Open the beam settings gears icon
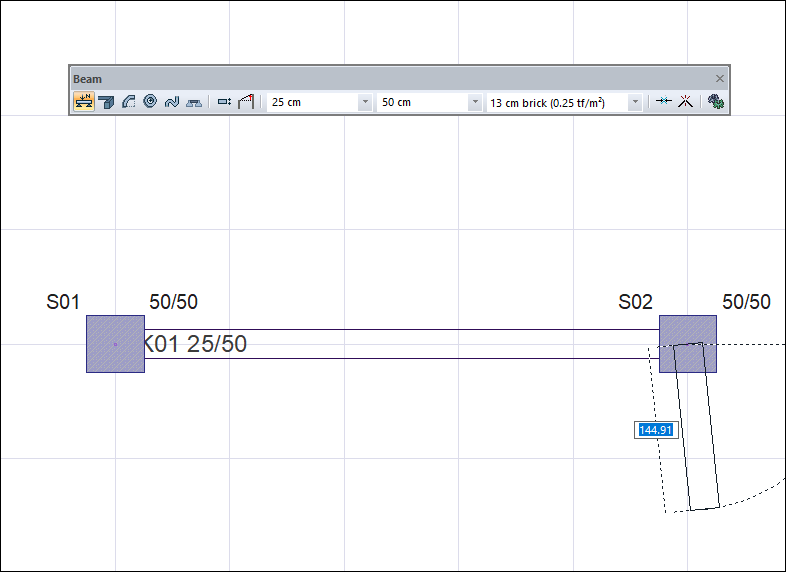The width and height of the screenshot is (786, 572). pyautogui.click(x=715, y=102)
